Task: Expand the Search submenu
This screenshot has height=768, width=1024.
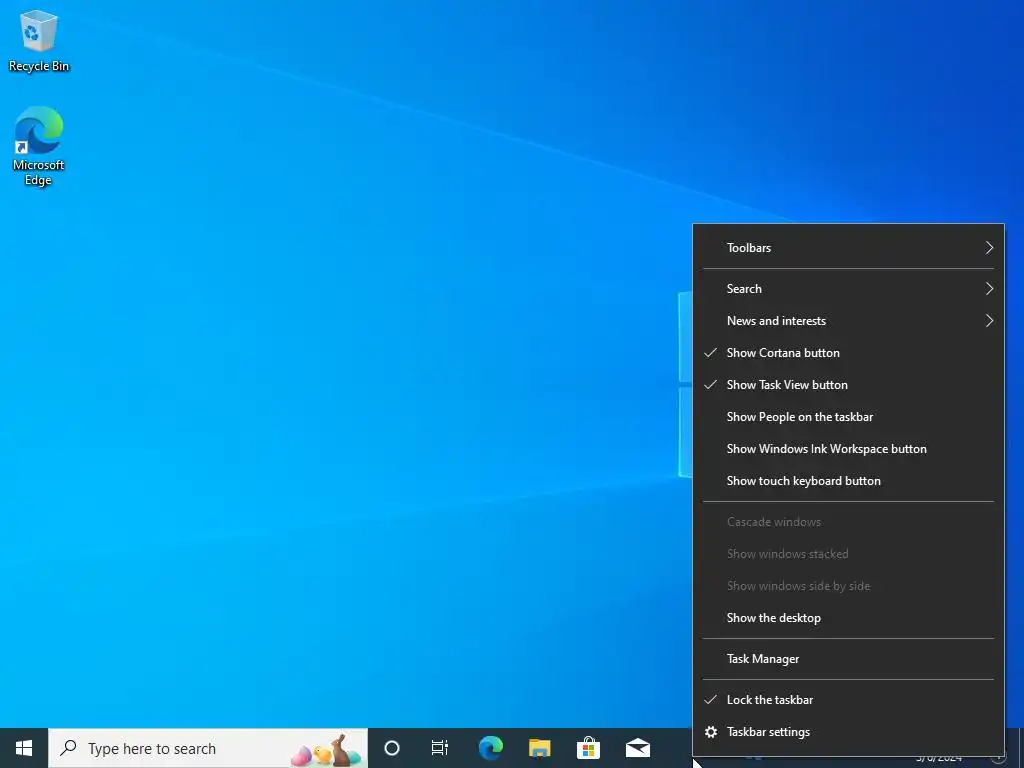Action: 848,289
